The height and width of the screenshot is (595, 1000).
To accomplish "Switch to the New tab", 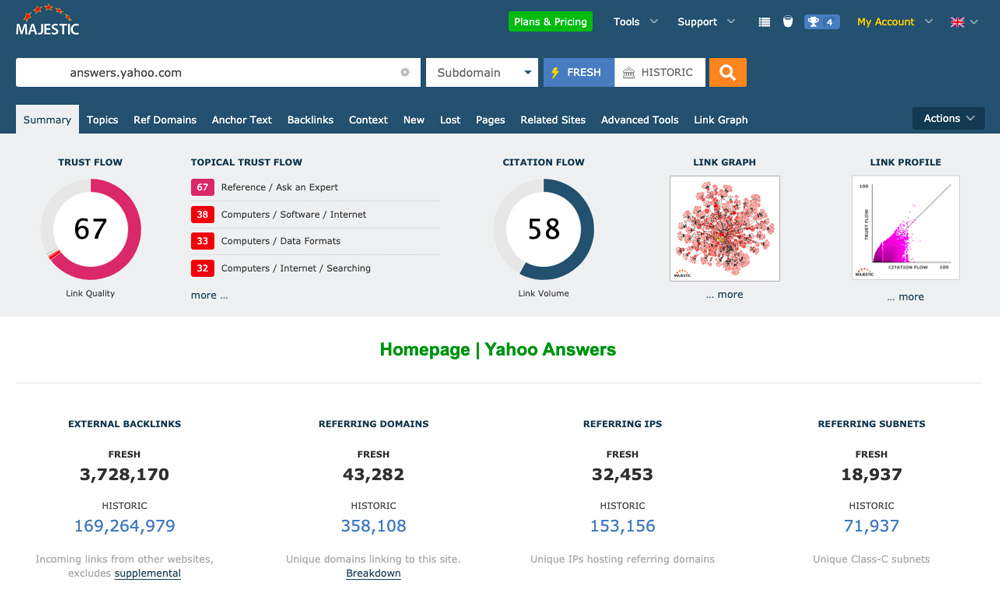I will pyautogui.click(x=413, y=120).
